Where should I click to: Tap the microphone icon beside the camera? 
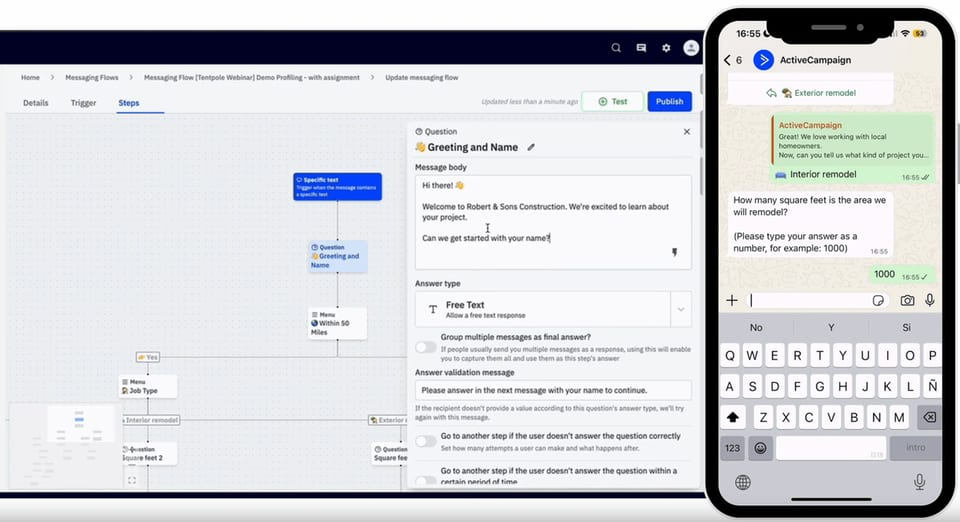pos(930,300)
